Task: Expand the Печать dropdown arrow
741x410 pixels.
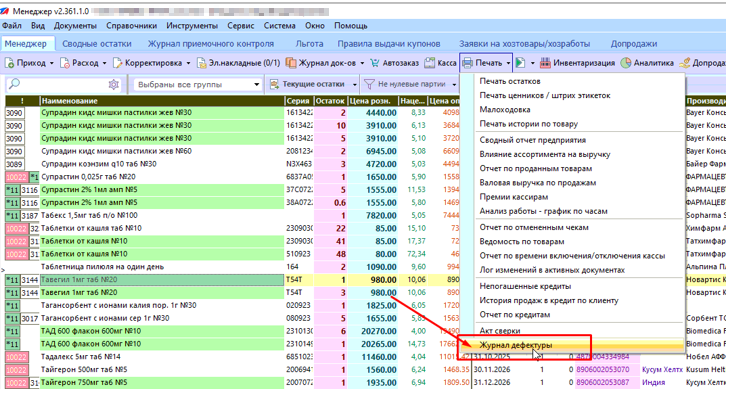Action: coord(508,63)
